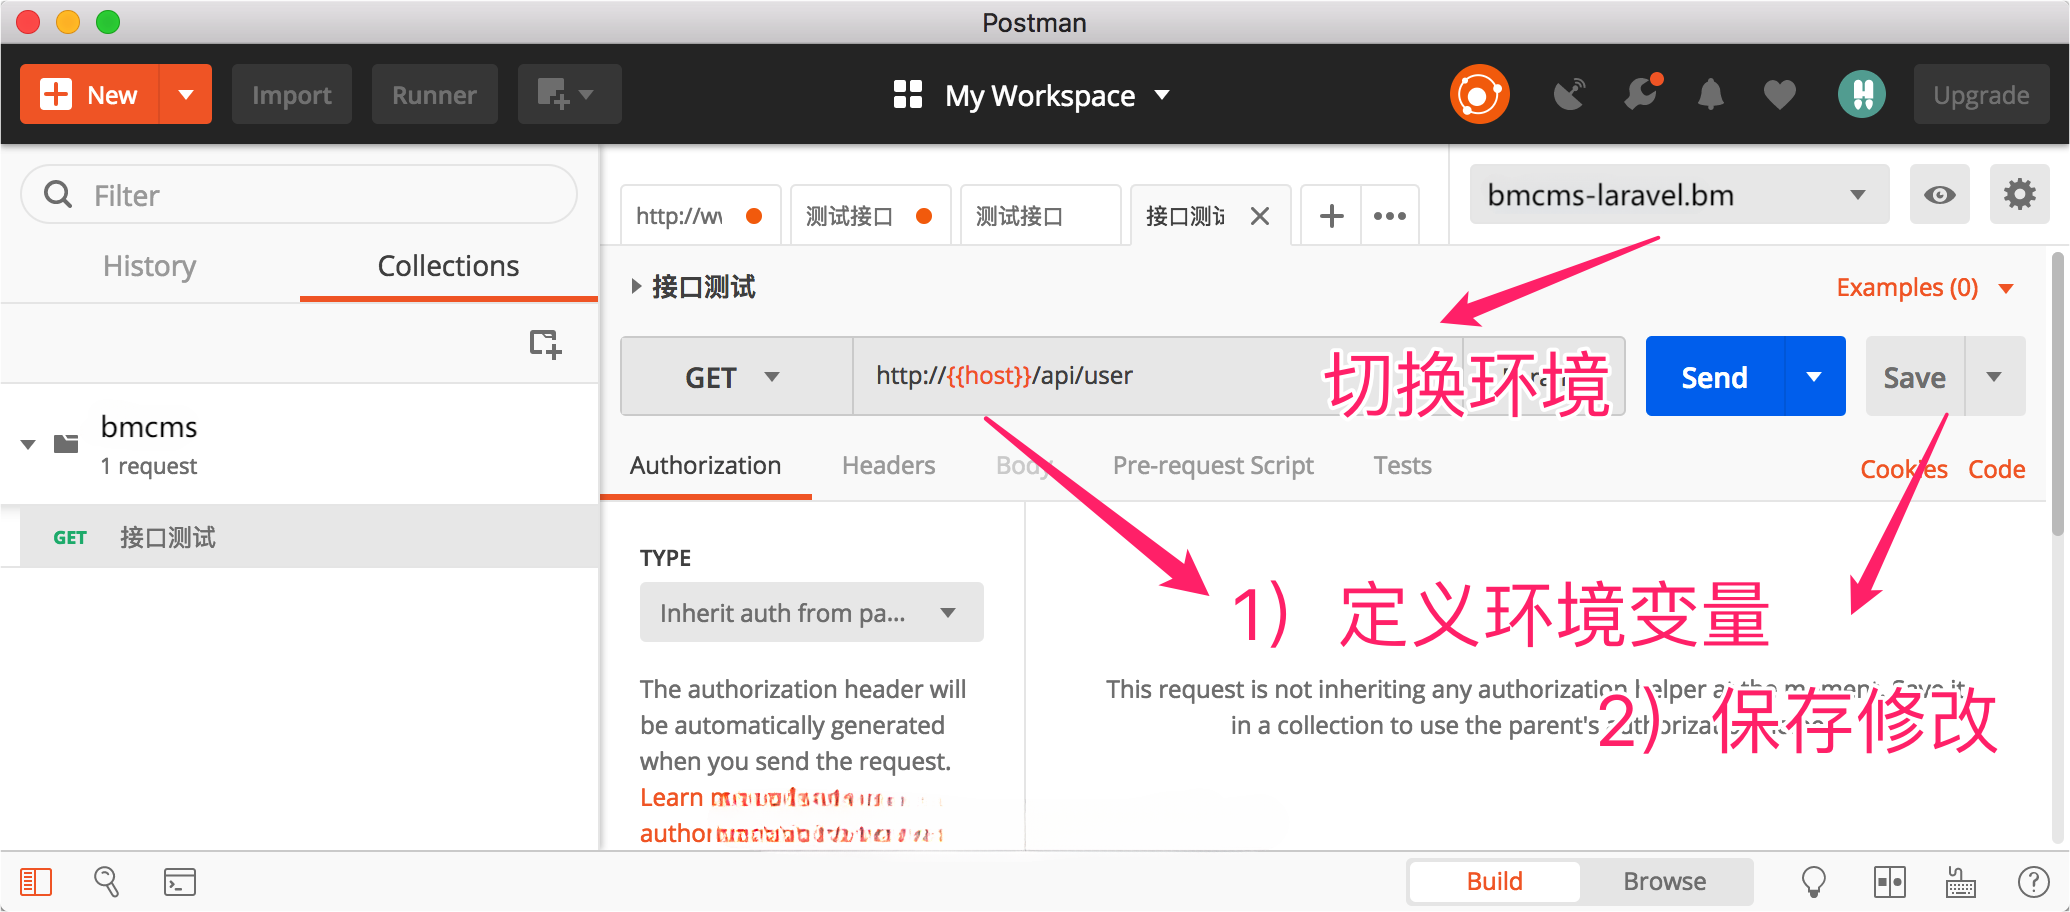Add a new request tab
Screen dimensions: 2070x912
click(1331, 215)
